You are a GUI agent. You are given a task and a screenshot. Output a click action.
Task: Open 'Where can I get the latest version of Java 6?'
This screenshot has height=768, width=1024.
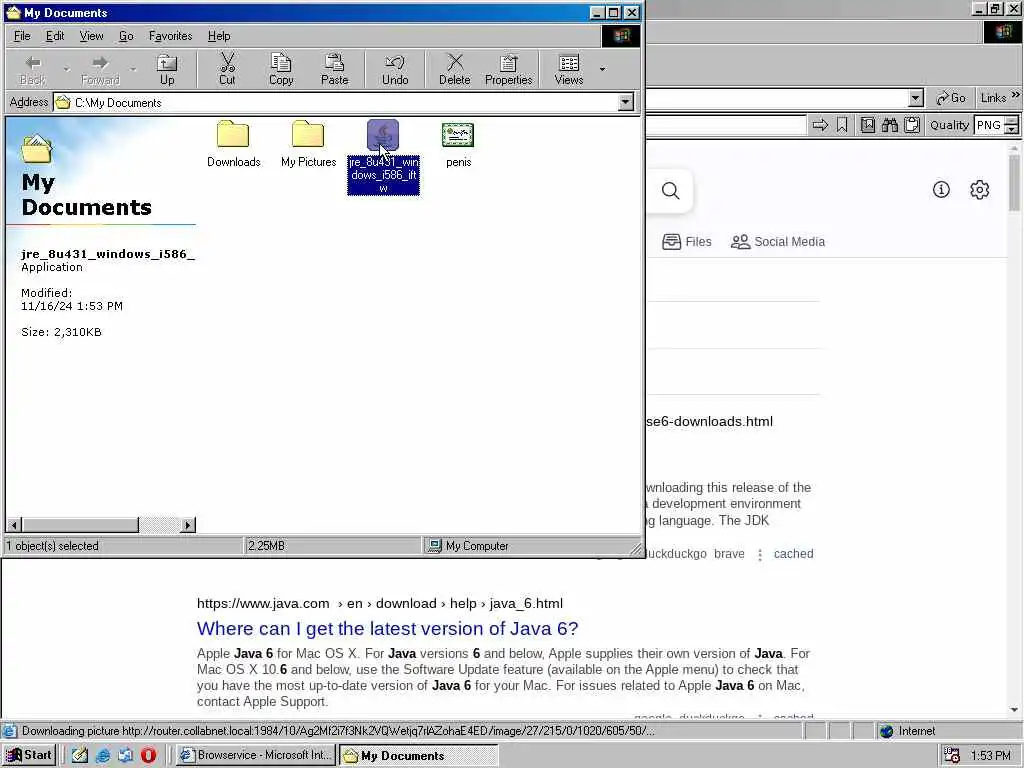(x=387, y=628)
